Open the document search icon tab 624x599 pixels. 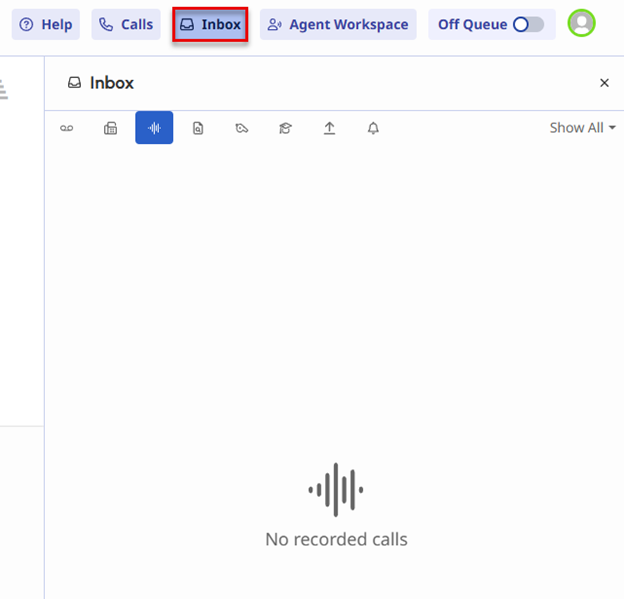point(198,128)
